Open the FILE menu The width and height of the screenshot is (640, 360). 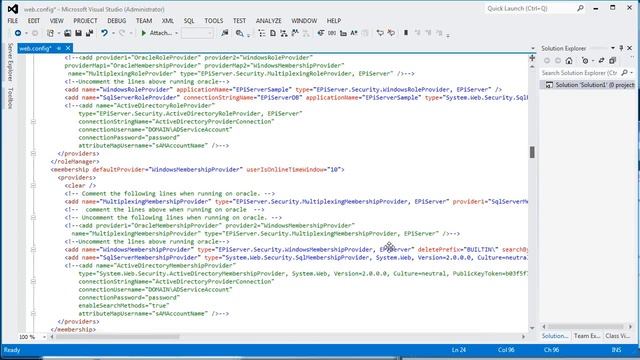pyautogui.click(x=13, y=20)
